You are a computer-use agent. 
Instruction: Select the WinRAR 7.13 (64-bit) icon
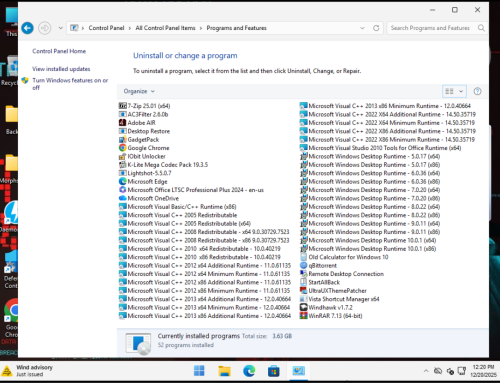click(x=303, y=316)
